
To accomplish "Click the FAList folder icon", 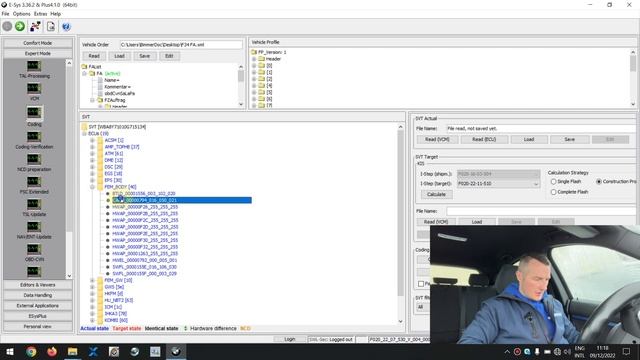I will tap(84, 67).
